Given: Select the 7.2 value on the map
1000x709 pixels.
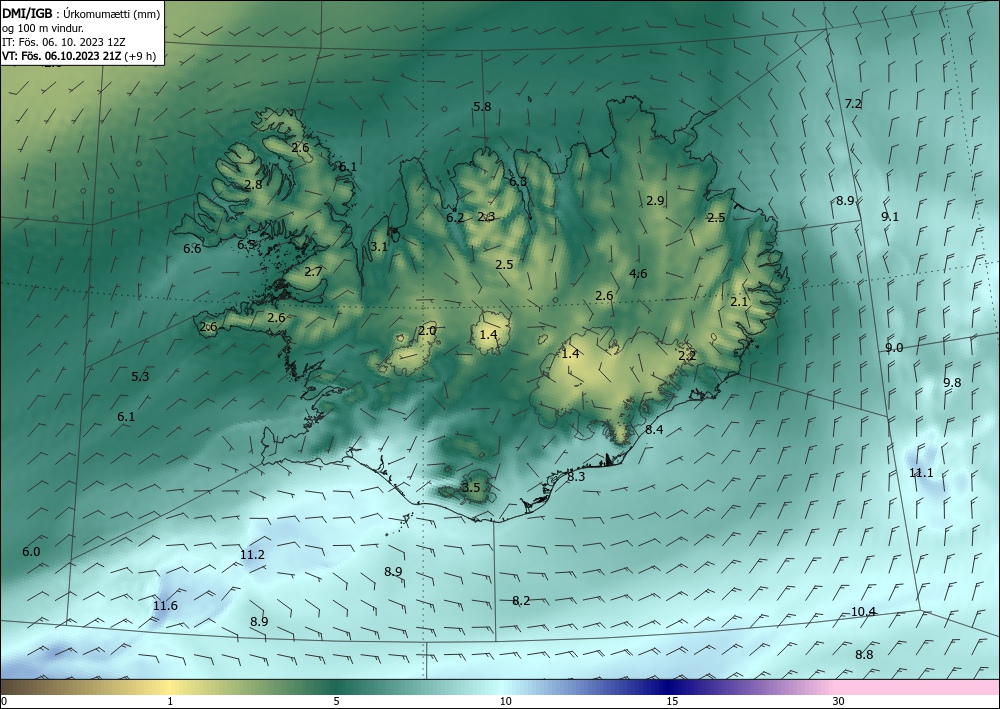Looking at the screenshot, I should point(853,103).
